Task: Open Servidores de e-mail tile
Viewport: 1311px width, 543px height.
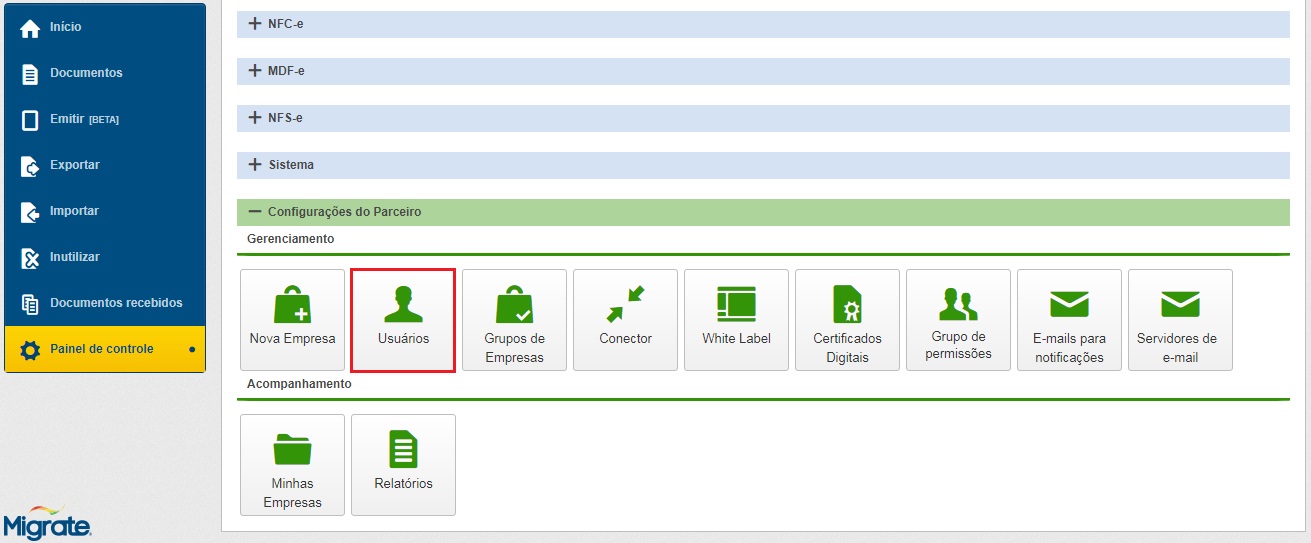Action: (1180, 320)
